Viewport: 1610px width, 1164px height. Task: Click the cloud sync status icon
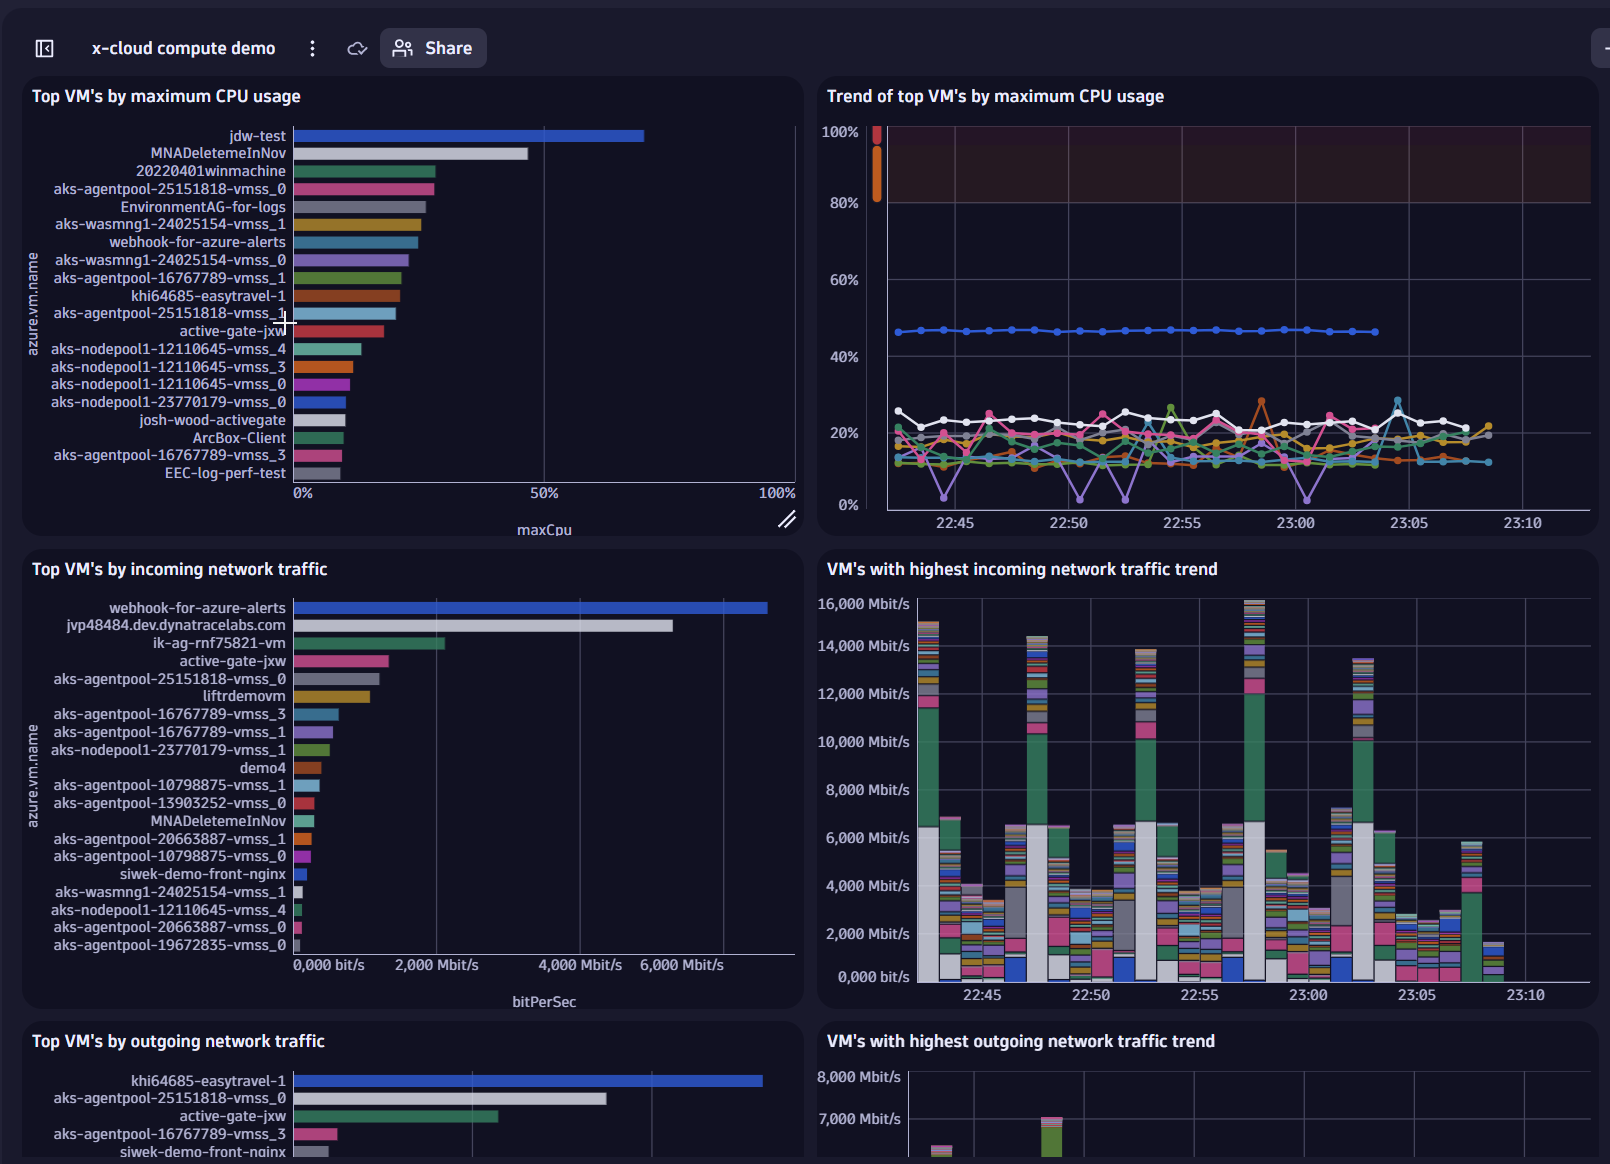coord(357,47)
